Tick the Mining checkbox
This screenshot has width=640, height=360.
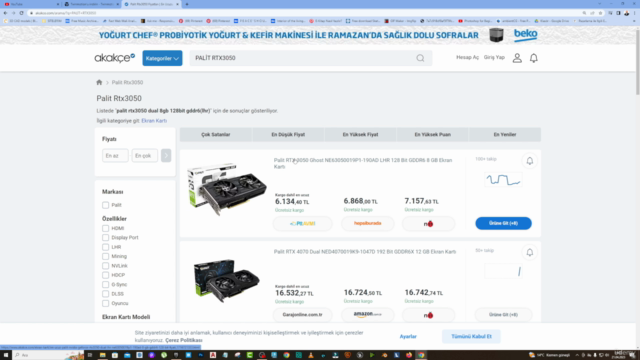click(x=106, y=256)
